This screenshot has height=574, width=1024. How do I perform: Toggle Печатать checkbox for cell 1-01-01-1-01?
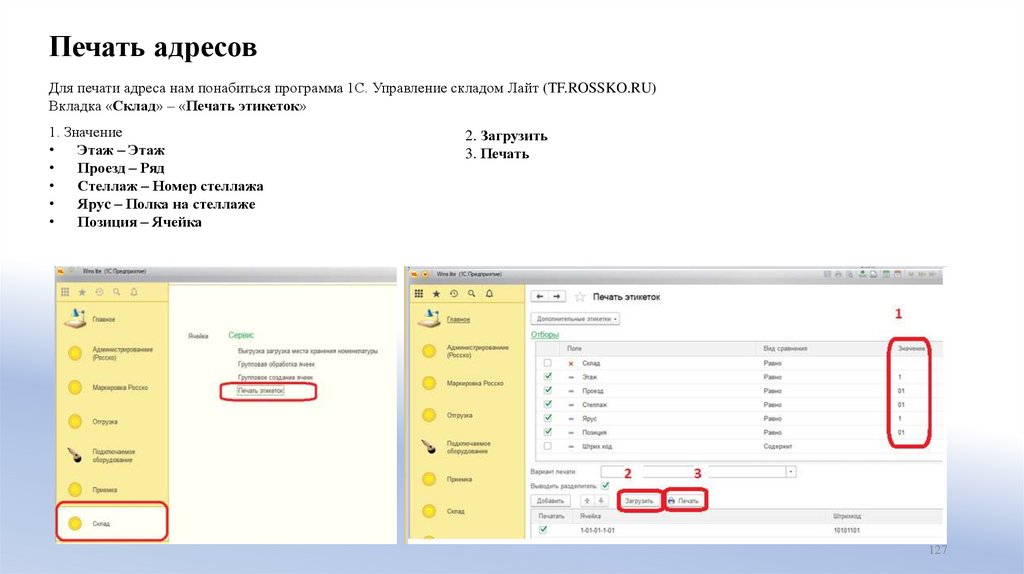[543, 530]
